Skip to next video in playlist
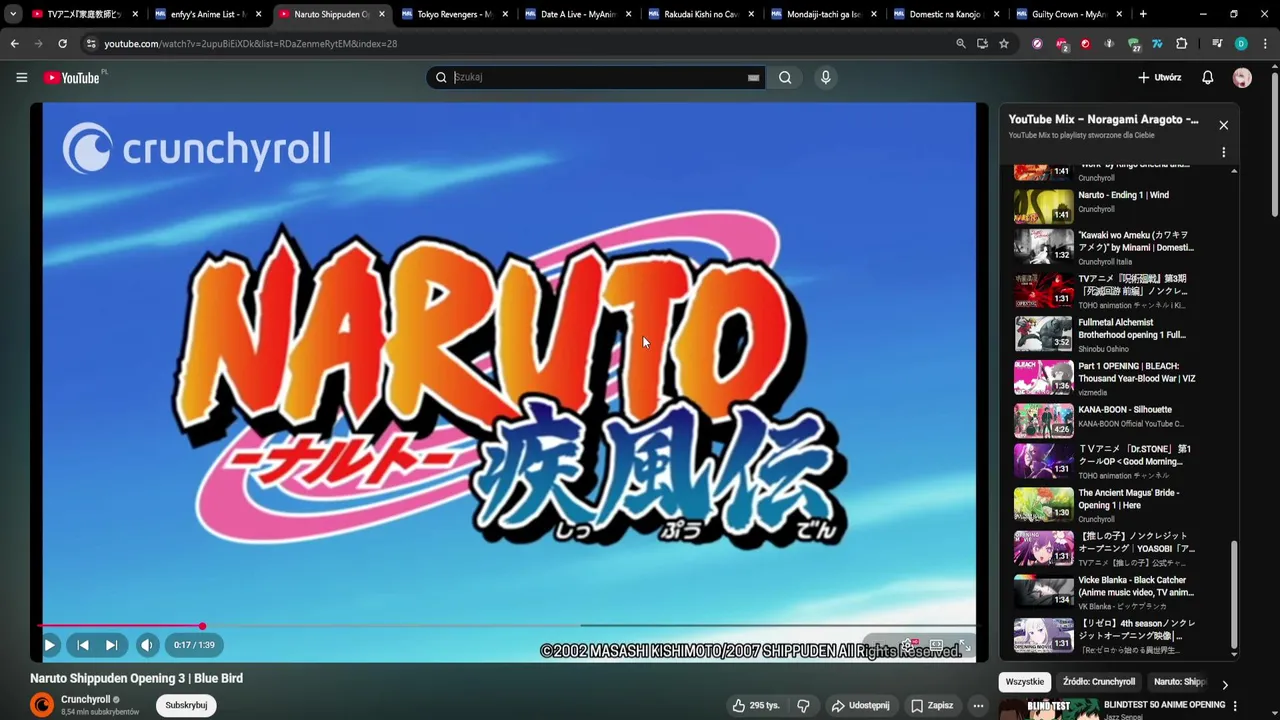Image resolution: width=1280 pixels, height=720 pixels. click(x=112, y=645)
